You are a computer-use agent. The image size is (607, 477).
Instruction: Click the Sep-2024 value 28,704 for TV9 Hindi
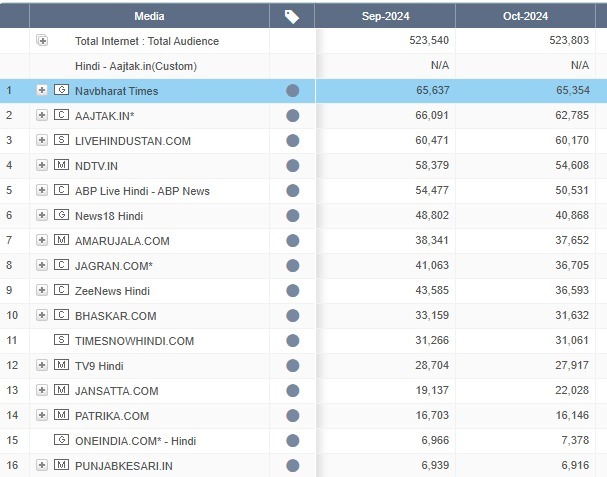432,365
